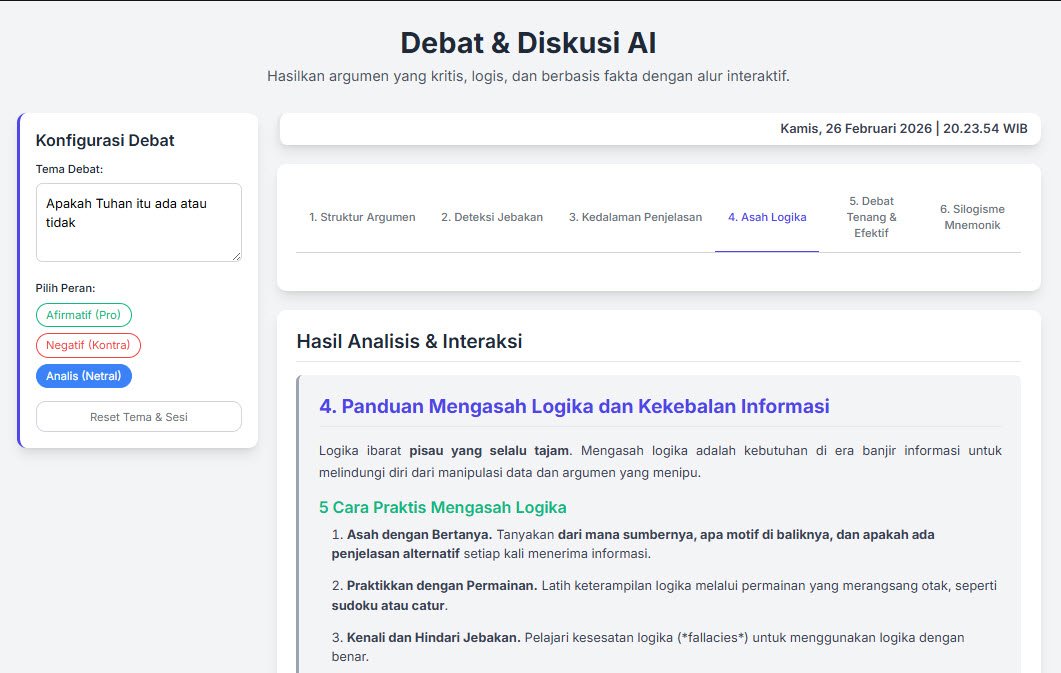Click paragraph mentioning pisau yang selalu tajam
The width and height of the screenshot is (1061, 673).
point(660,461)
